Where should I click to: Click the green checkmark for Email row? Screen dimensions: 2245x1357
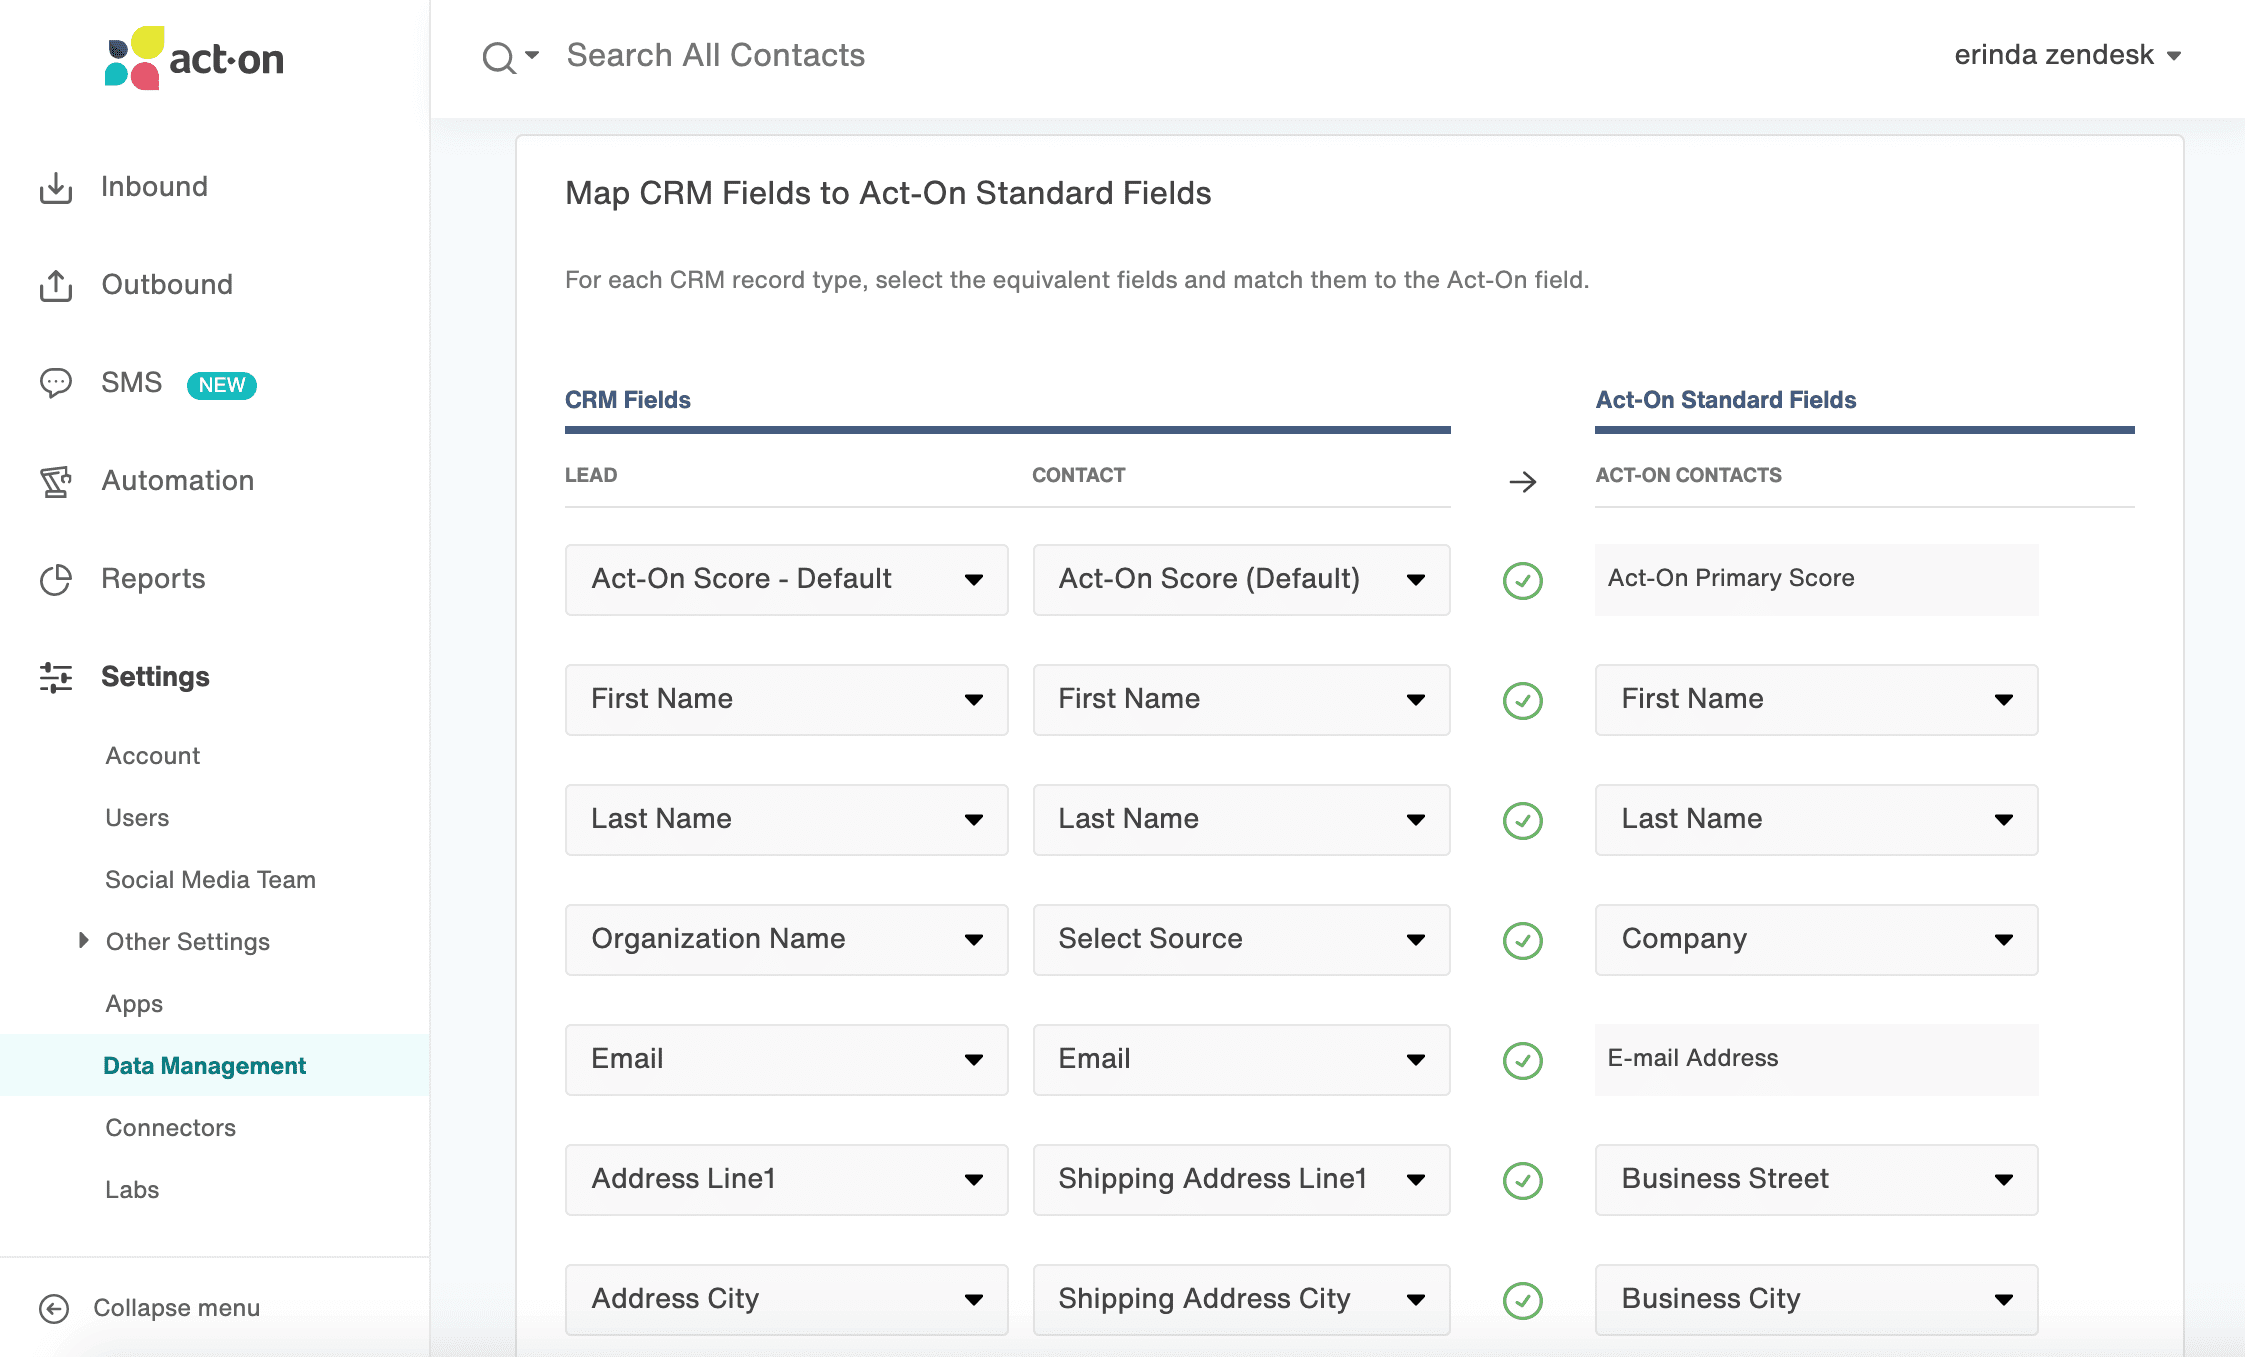click(1522, 1060)
